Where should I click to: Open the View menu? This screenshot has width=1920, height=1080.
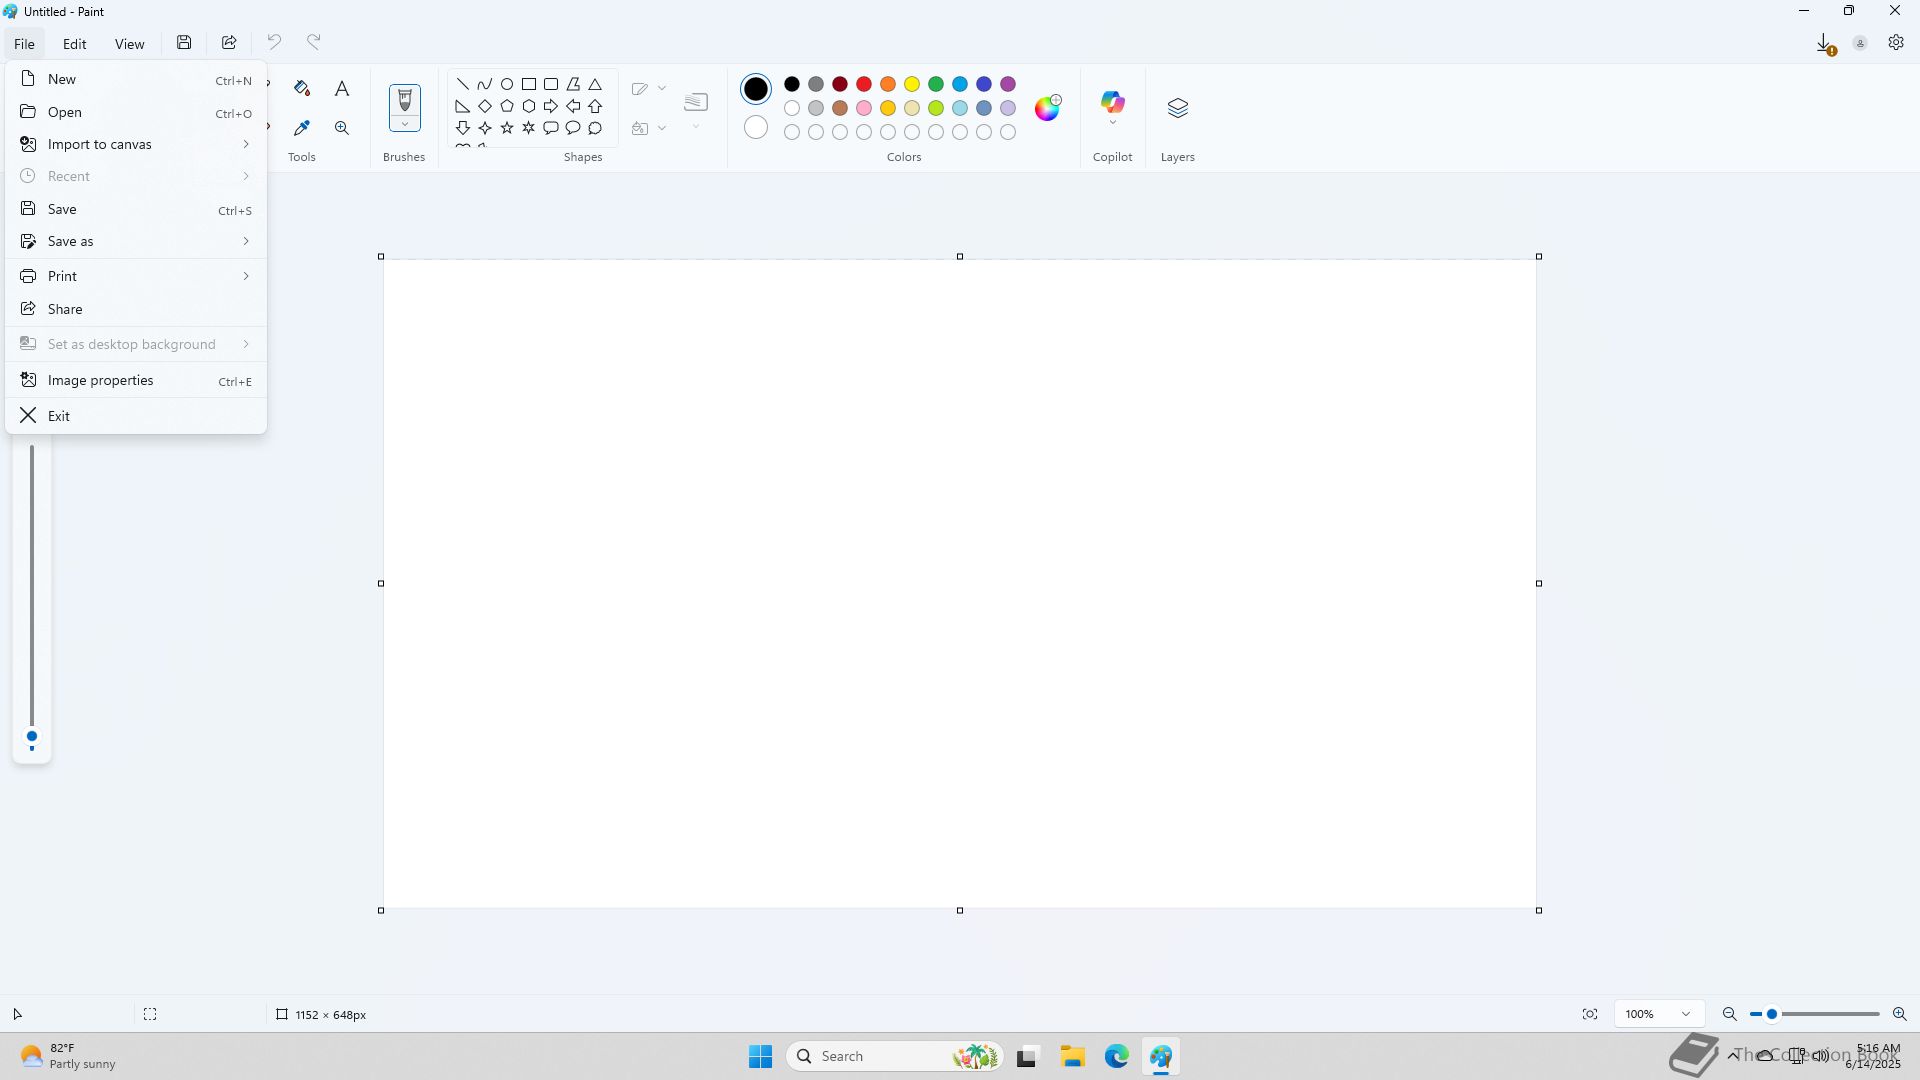point(129,44)
